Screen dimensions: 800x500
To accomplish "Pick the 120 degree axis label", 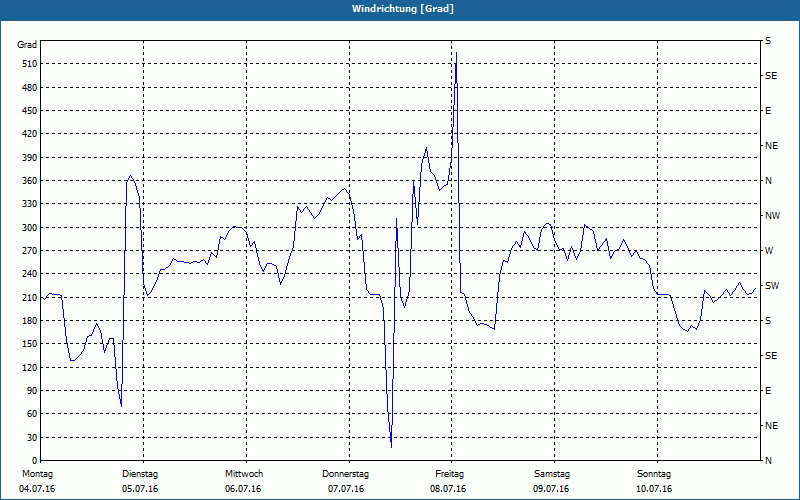I will (30, 367).
